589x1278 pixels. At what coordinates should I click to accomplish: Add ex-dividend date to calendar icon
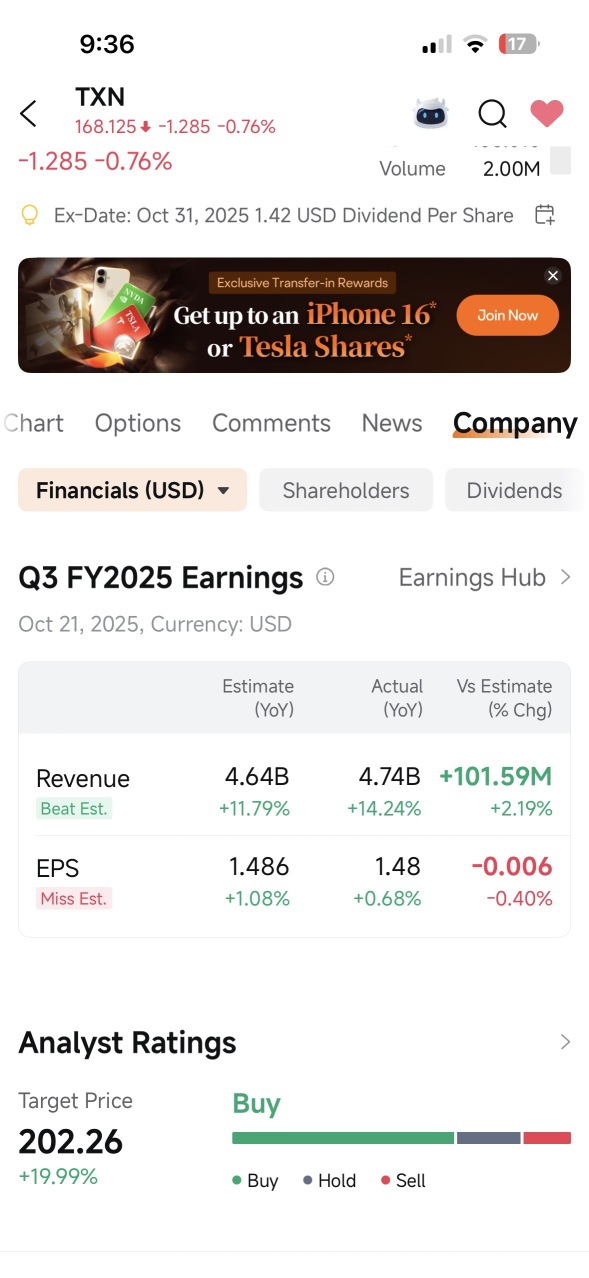pyautogui.click(x=545, y=214)
